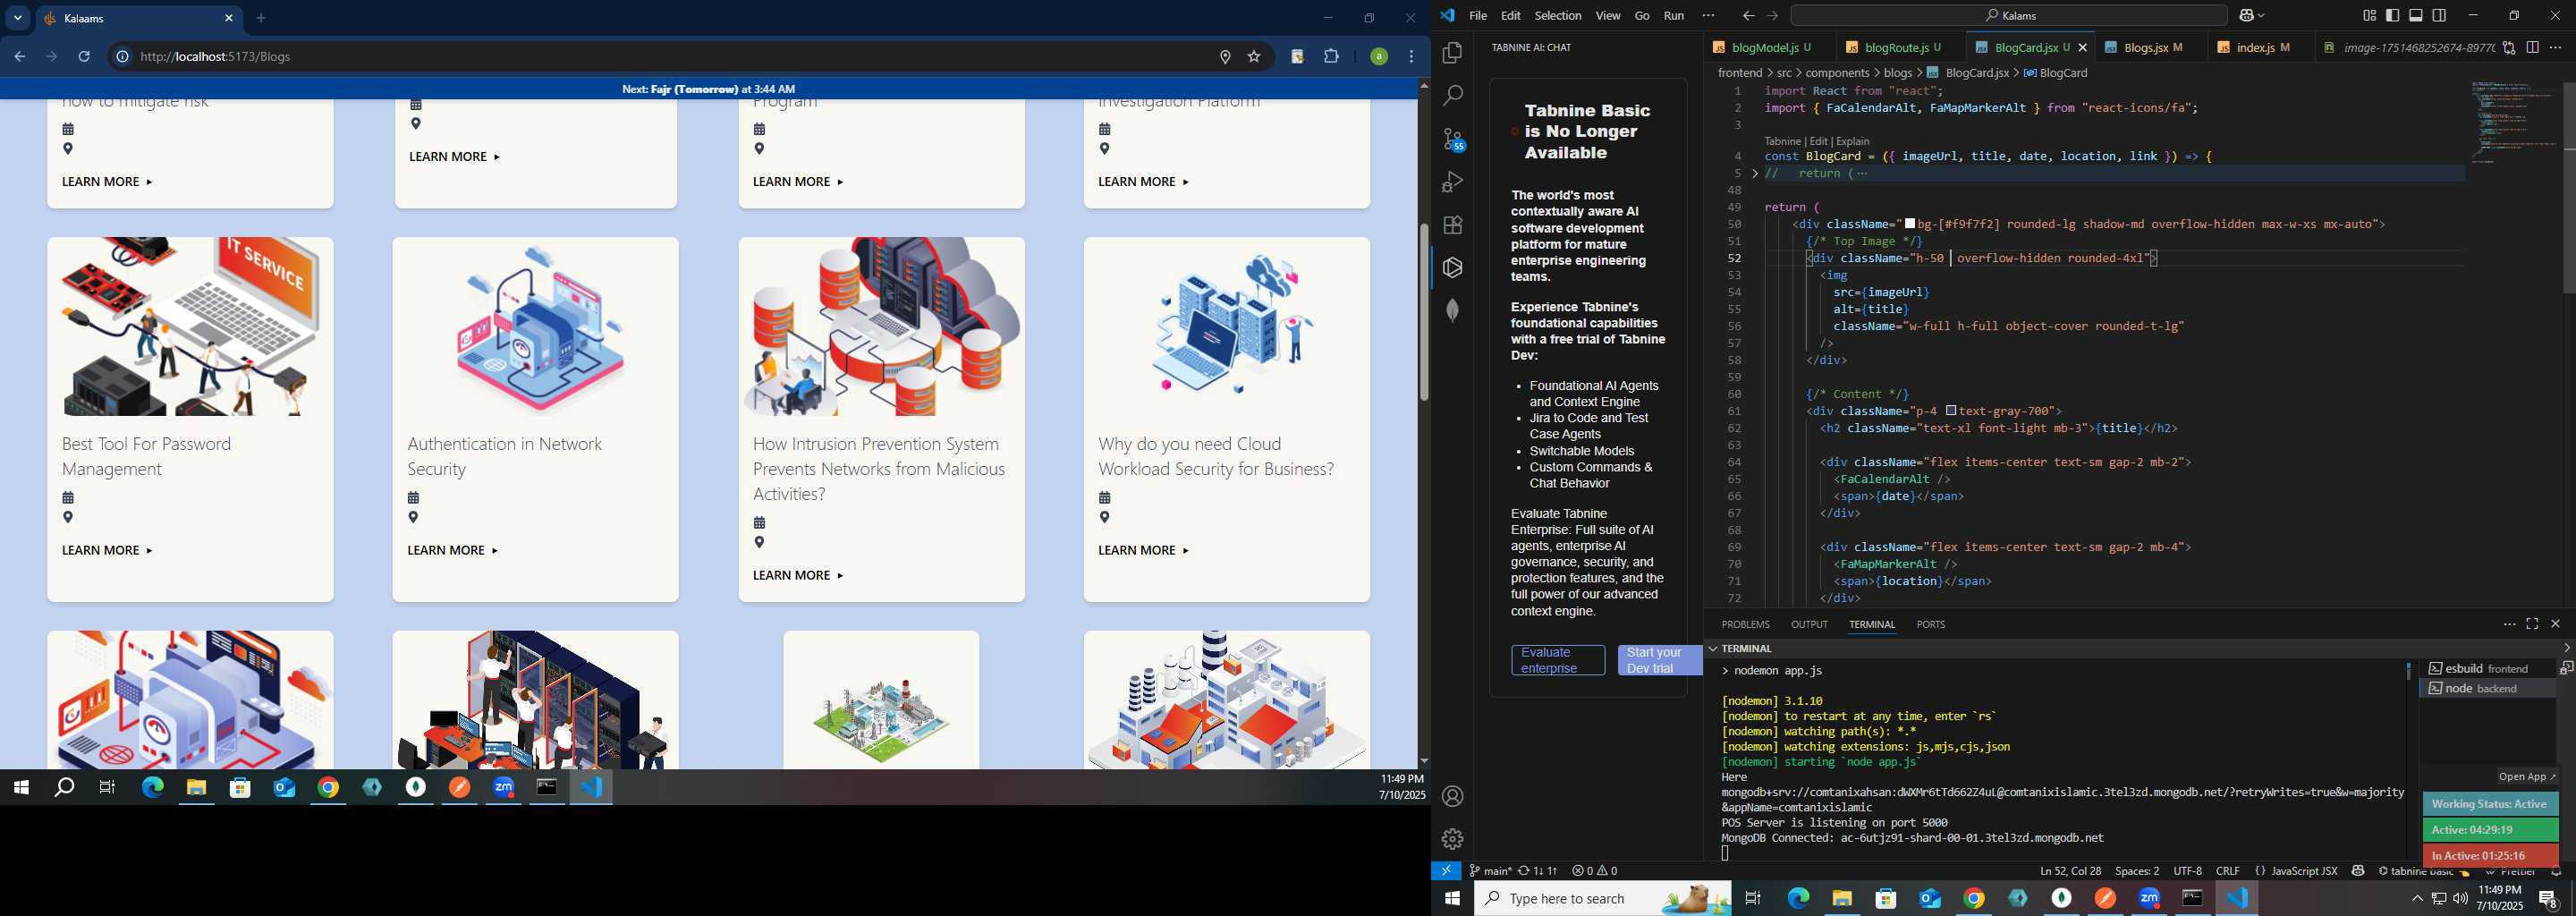Screen dimensions: 2576x916
Task: Open color swatch for bg-[#f9f7f2] on line 50
Action: point(1910,224)
